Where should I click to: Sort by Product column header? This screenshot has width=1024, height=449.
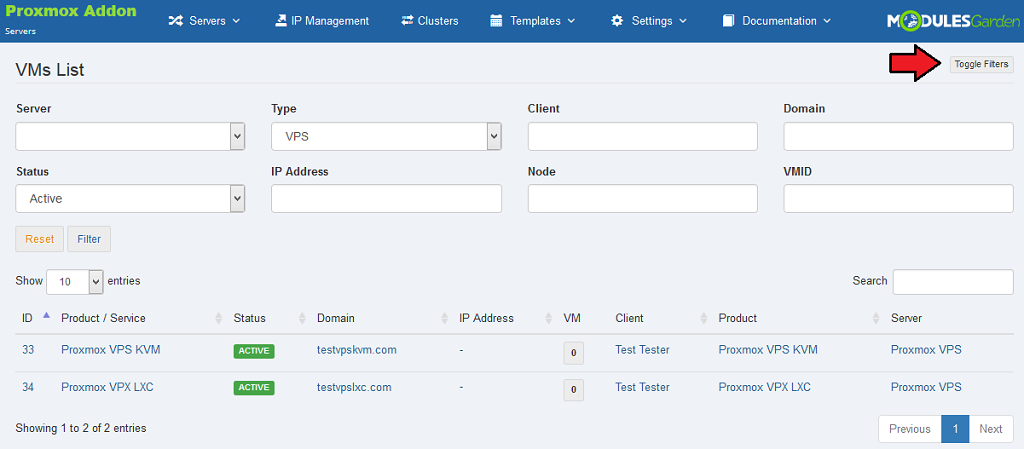[799, 318]
